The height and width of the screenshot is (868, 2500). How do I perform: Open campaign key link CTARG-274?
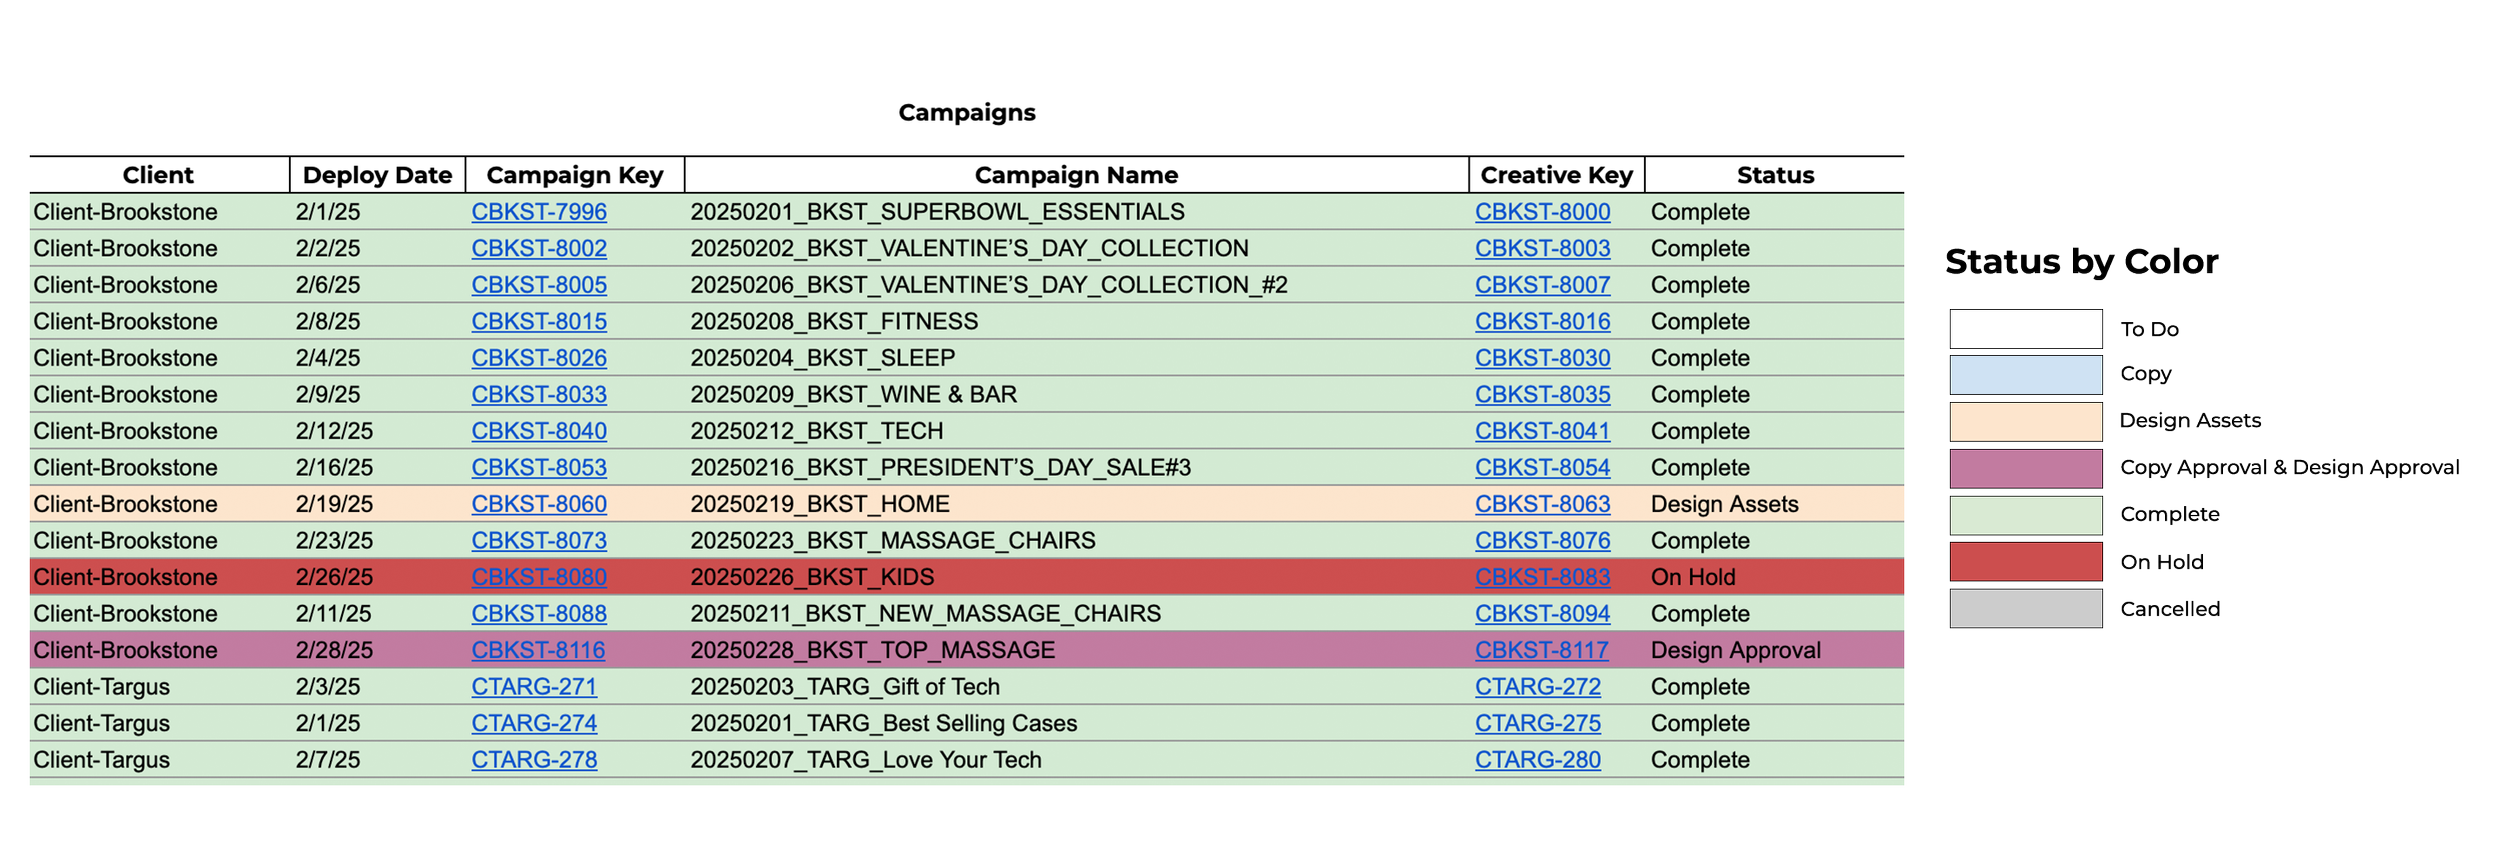tap(534, 723)
